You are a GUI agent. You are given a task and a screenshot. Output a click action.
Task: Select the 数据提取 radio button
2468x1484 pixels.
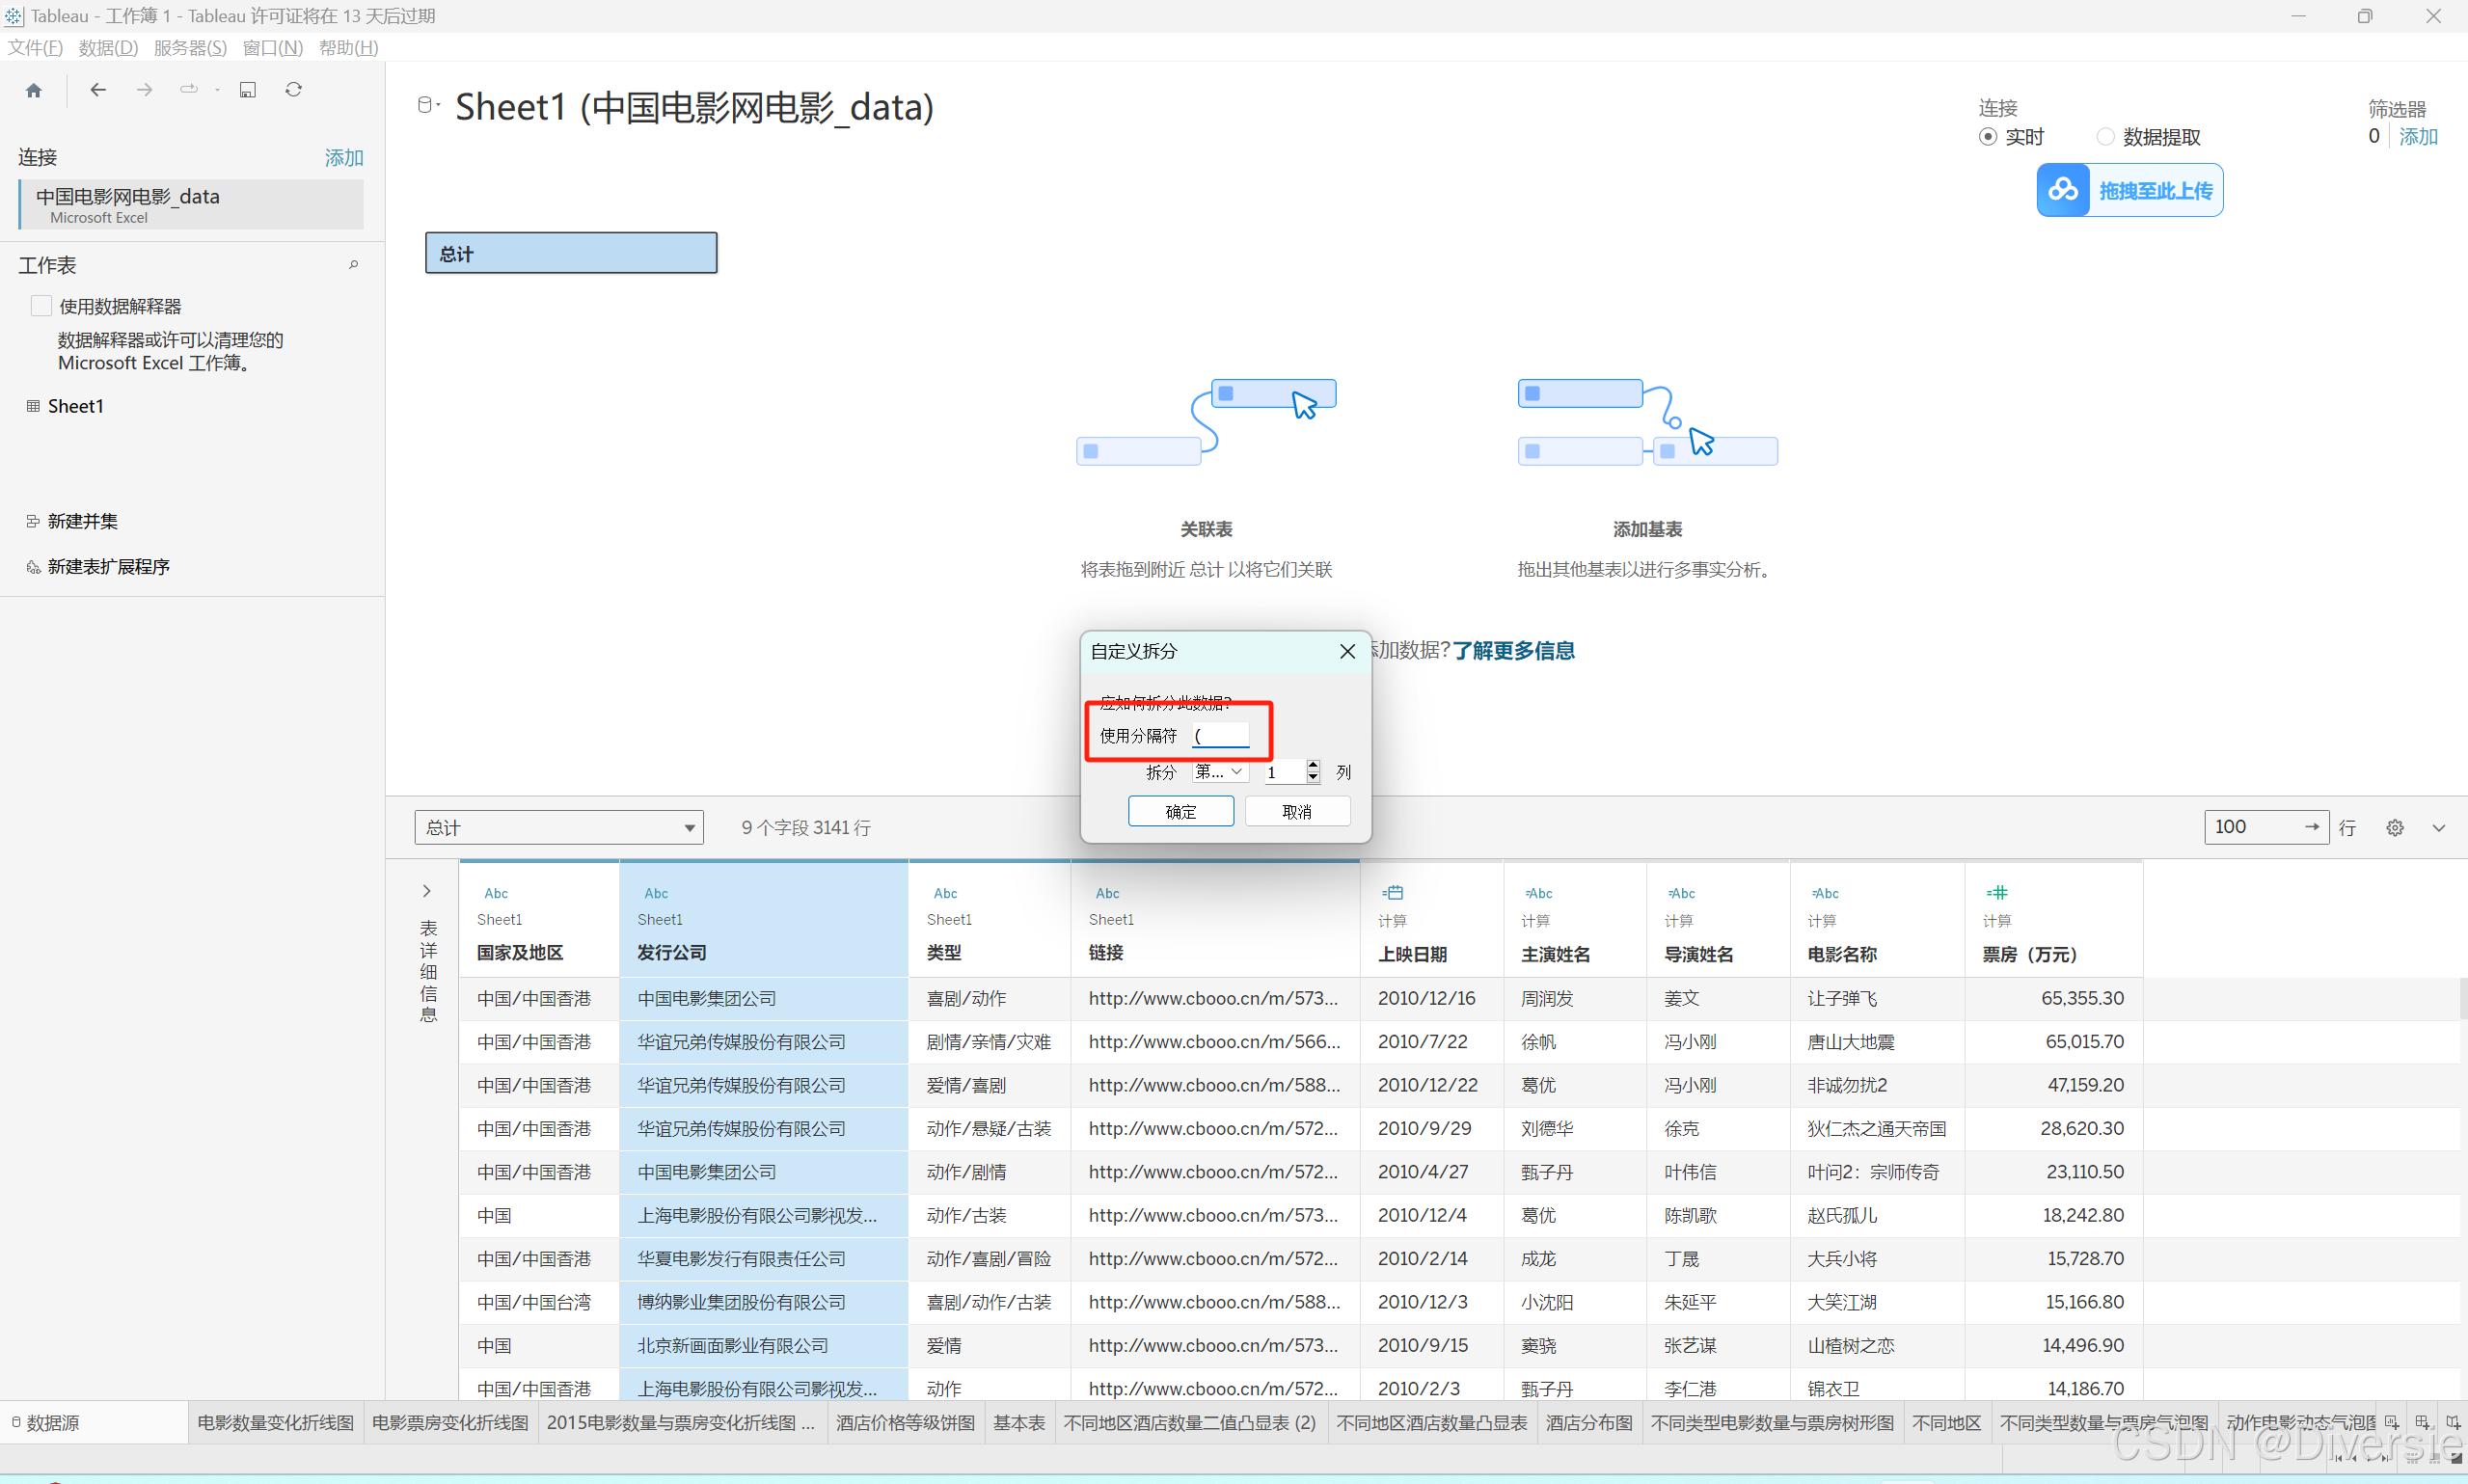(x=2105, y=137)
